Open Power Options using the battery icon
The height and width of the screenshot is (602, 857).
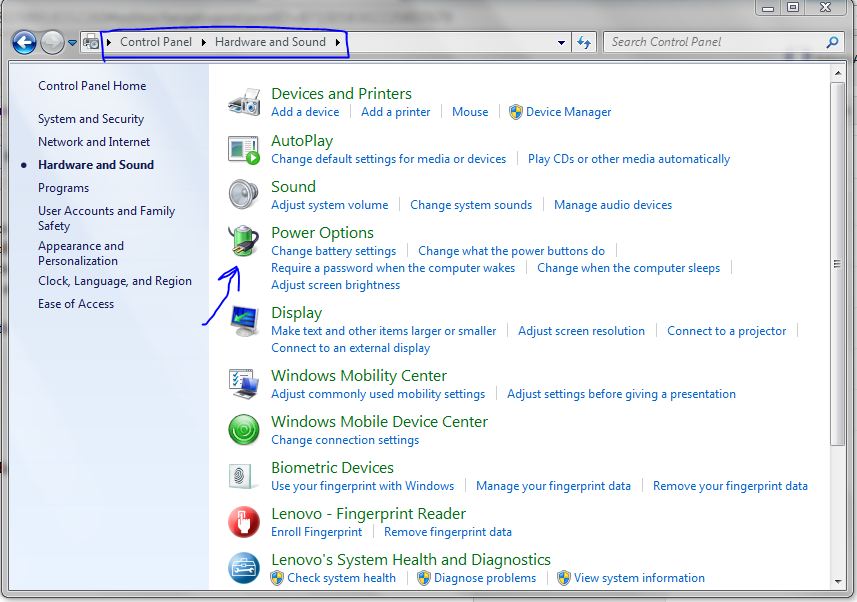tap(243, 241)
